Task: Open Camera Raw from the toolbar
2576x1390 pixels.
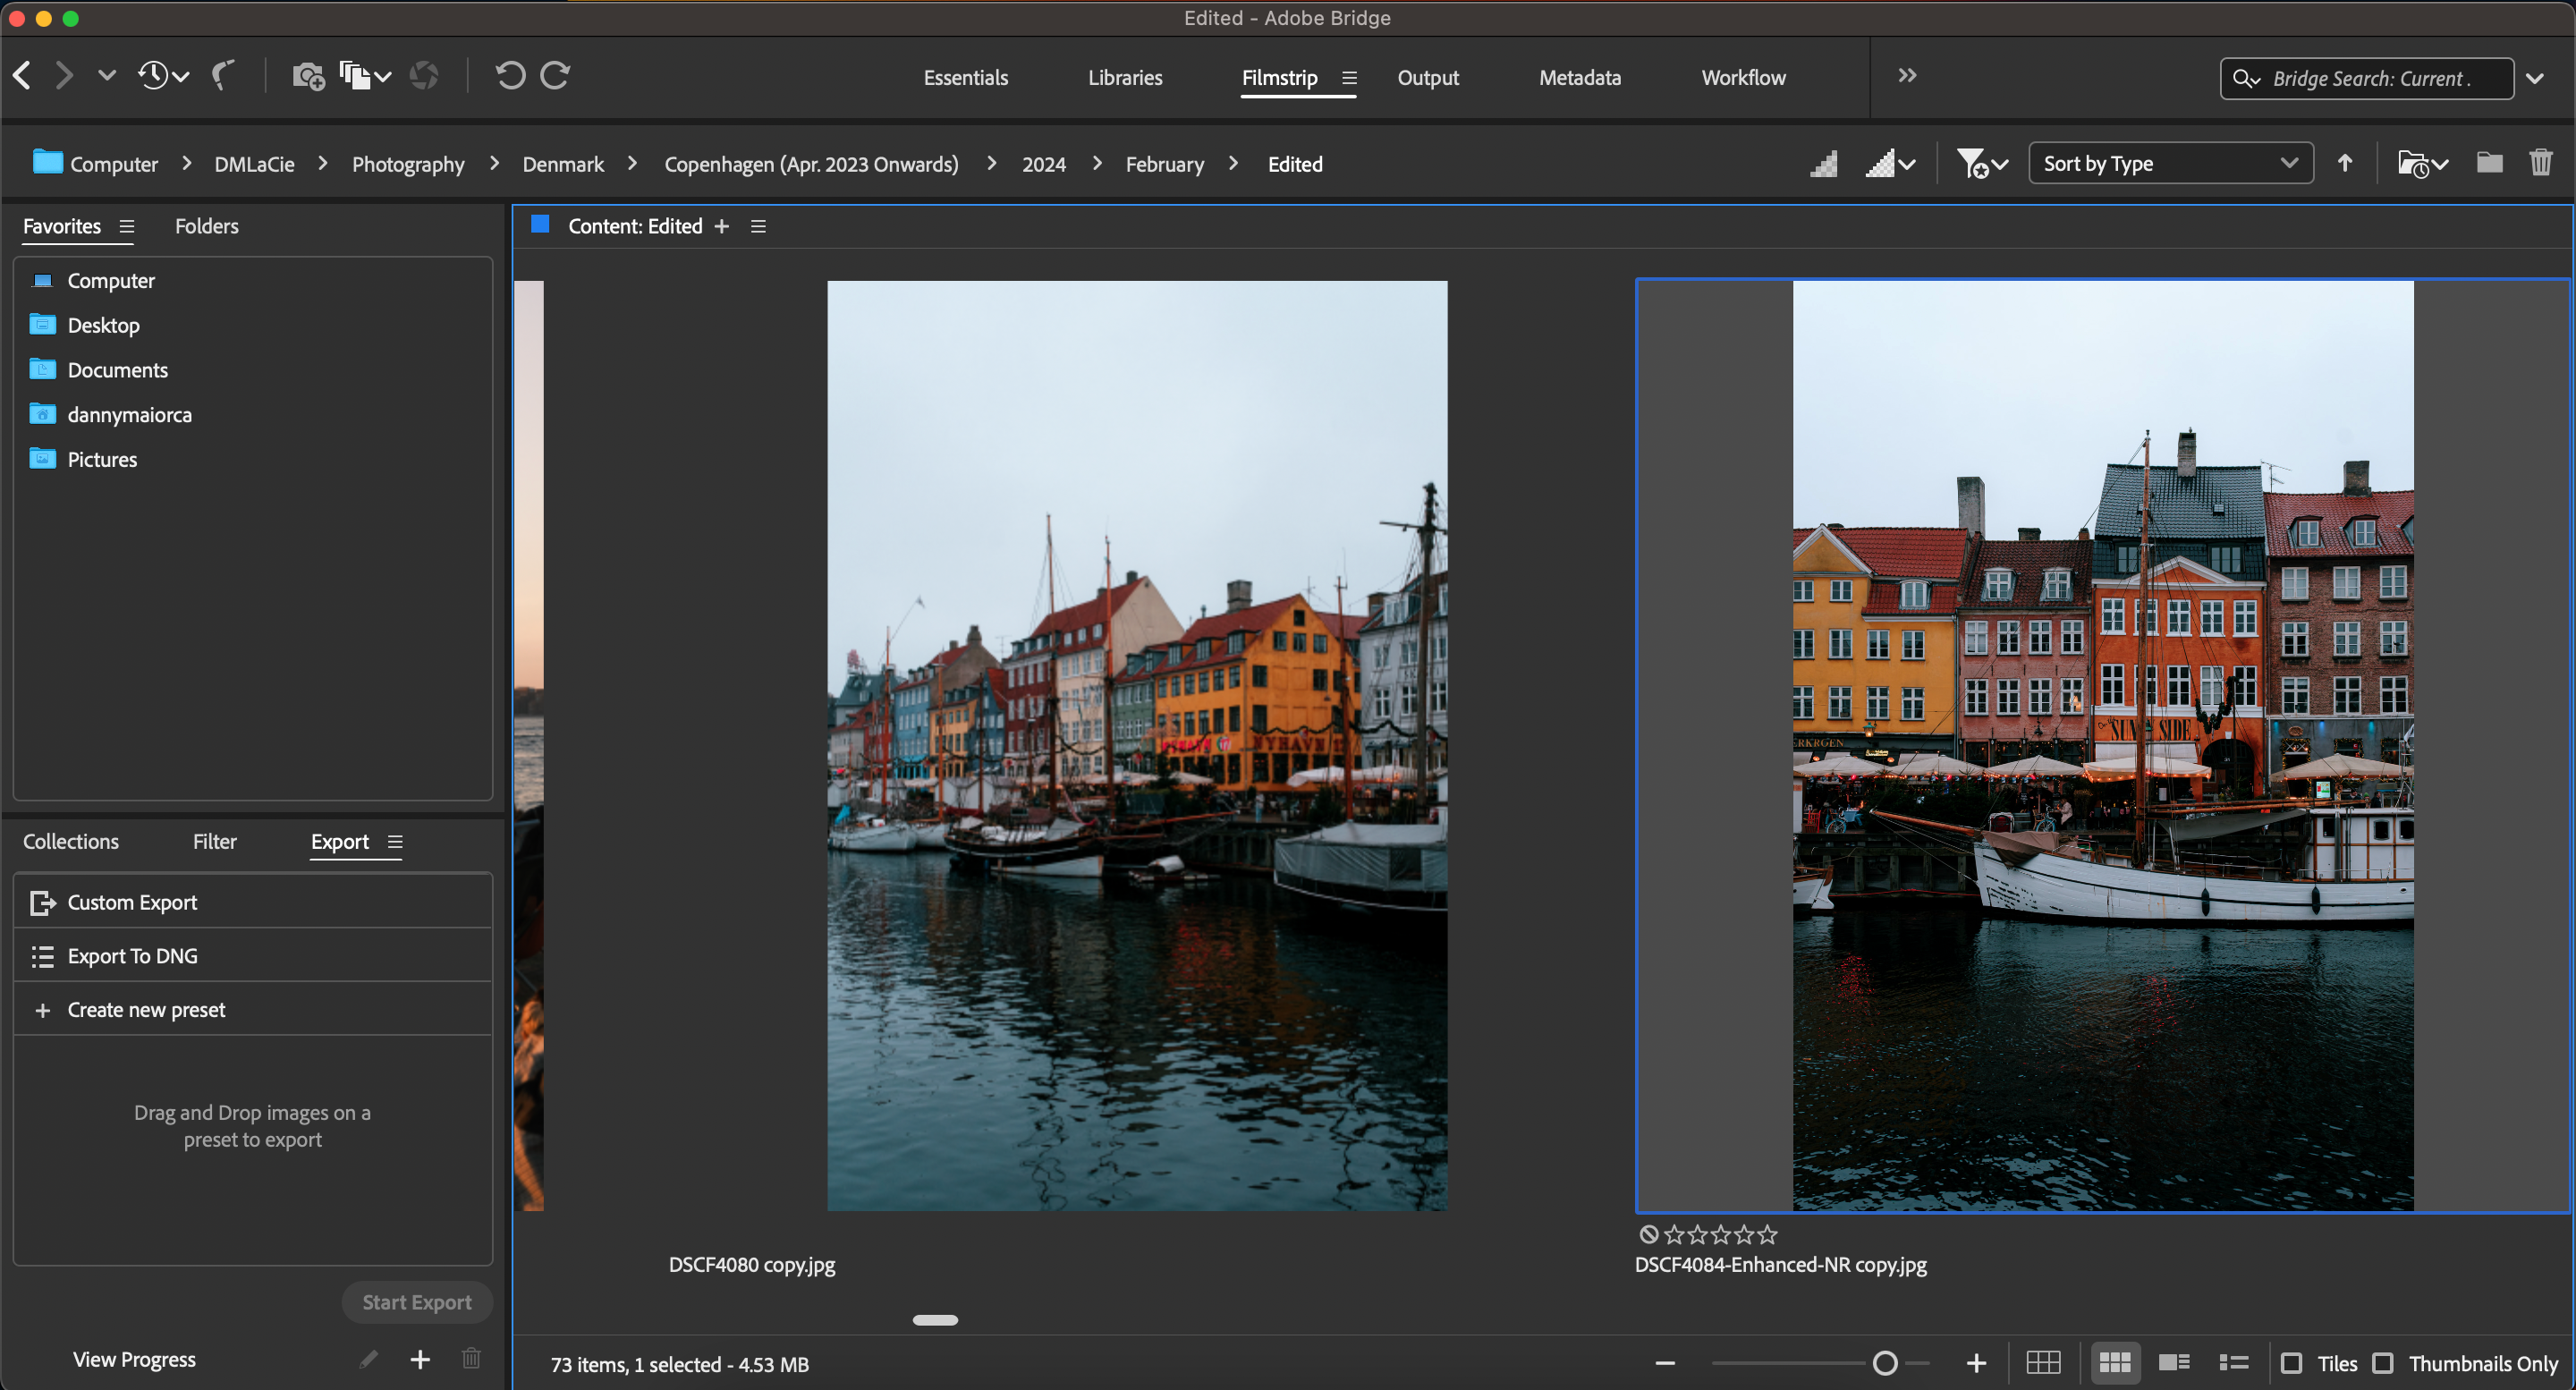Action: (x=424, y=75)
